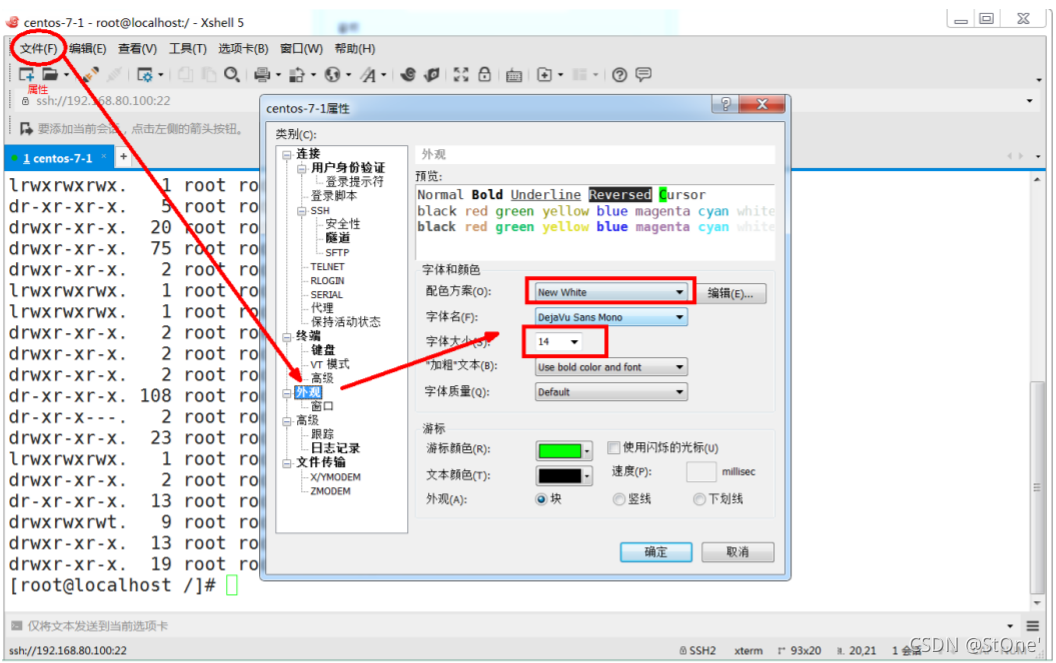1056x663 pixels.
Task: Open the 文件(F) menu
Action: click(x=38, y=49)
